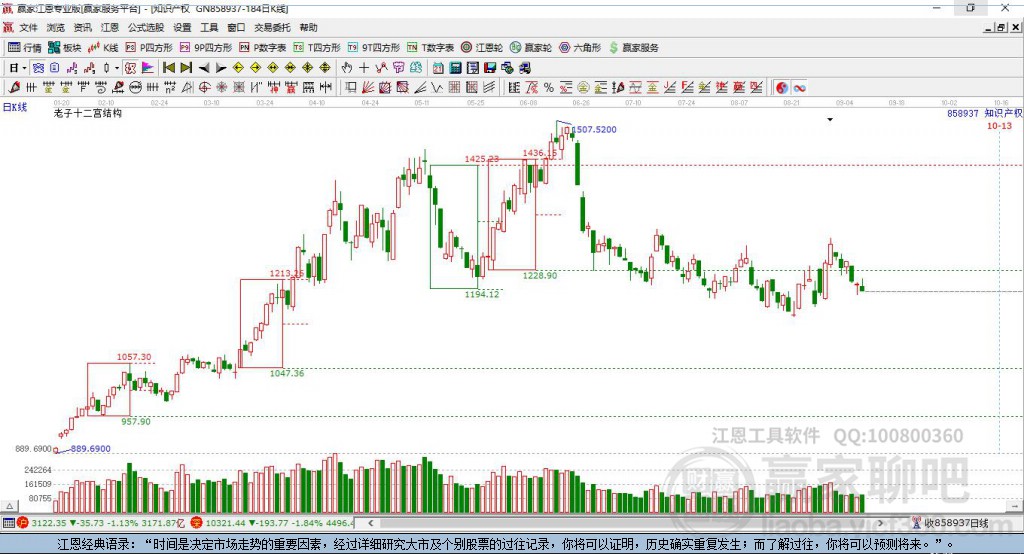Click the 知识产权 stock name label
Screen dimensions: 1024x554
pos(1003,113)
